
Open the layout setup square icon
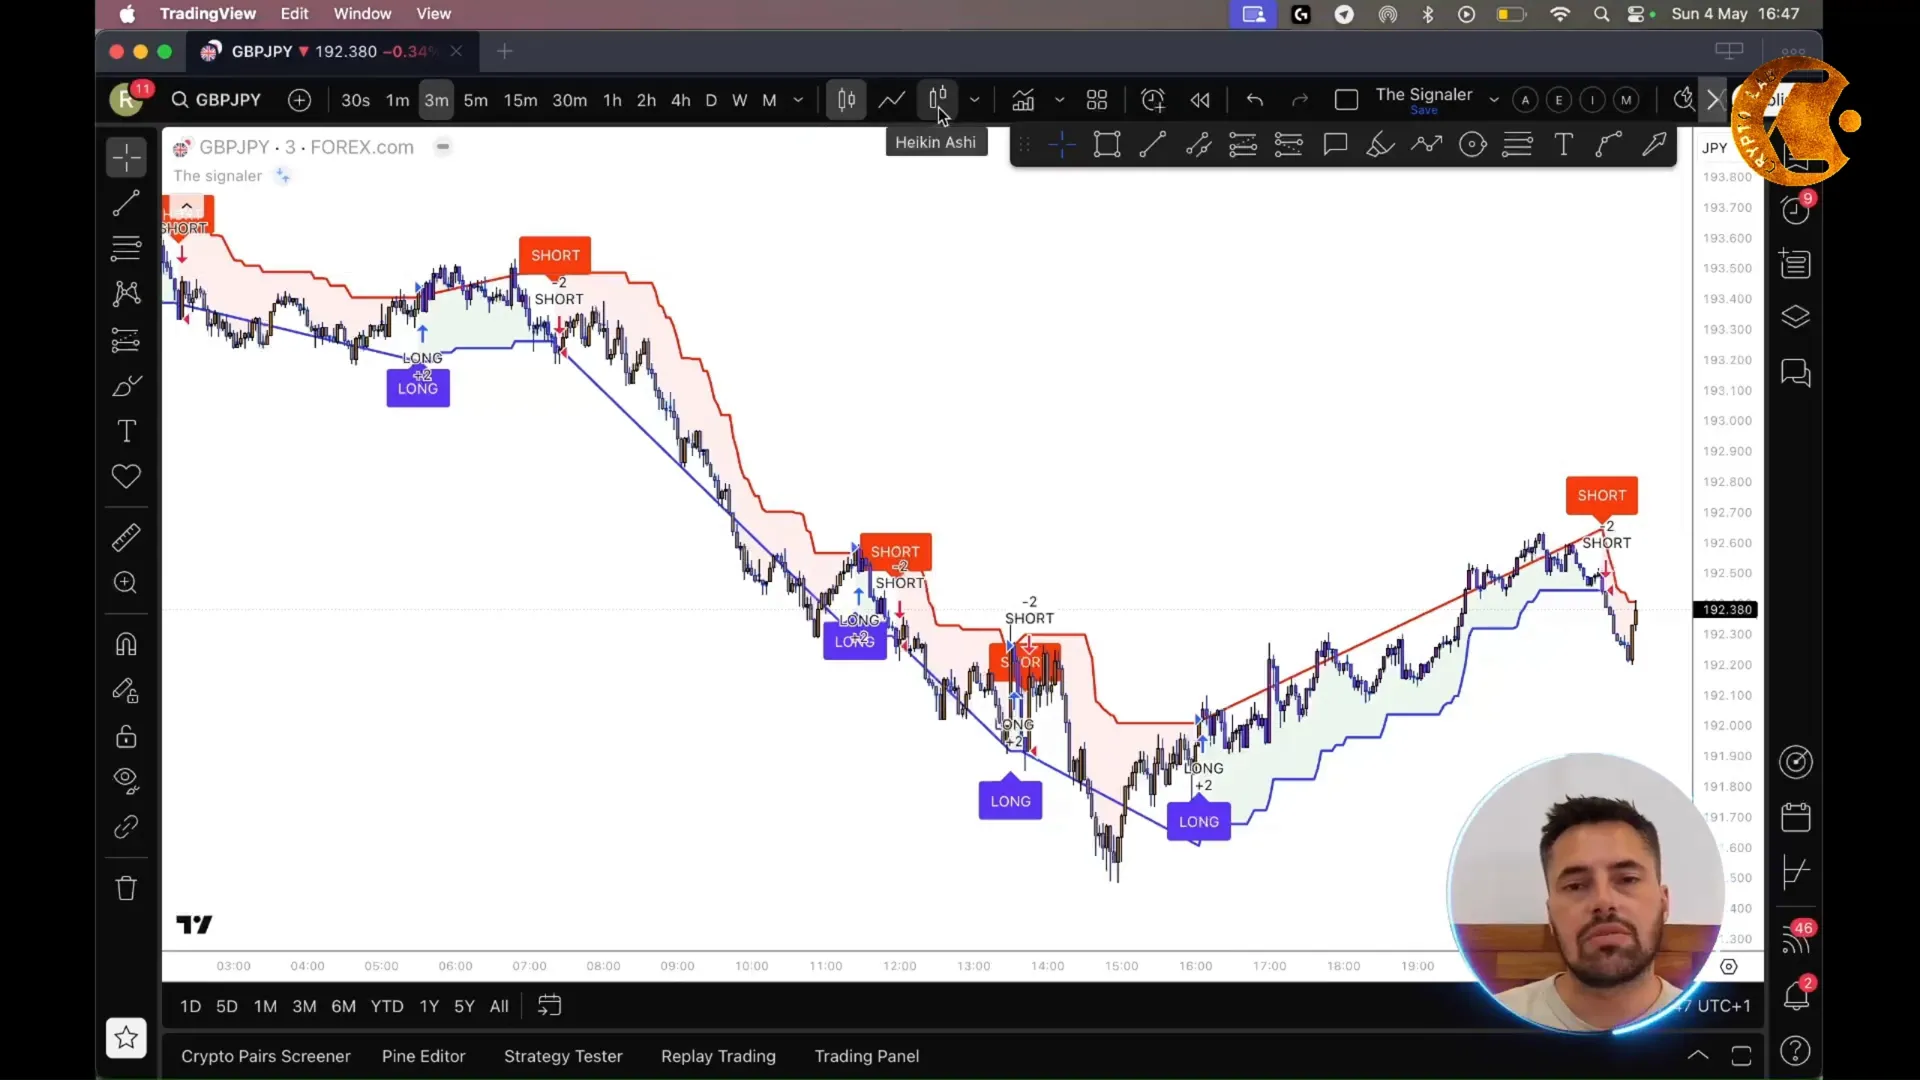[x=1346, y=100]
